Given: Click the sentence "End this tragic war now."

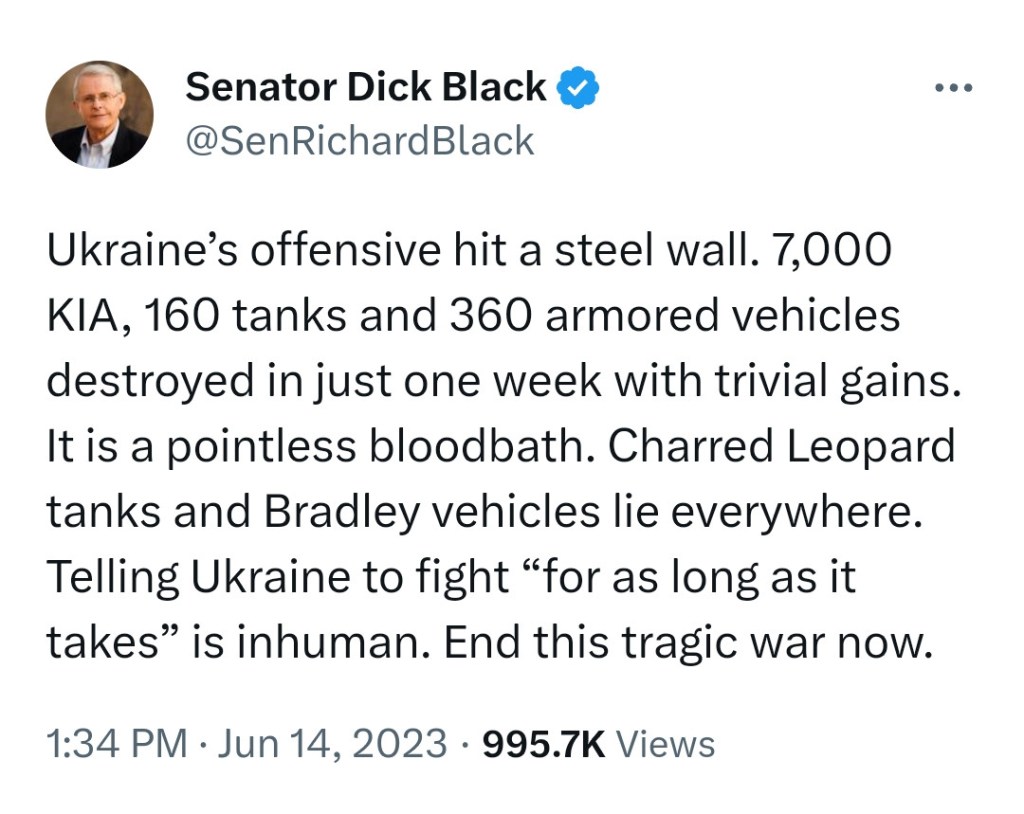Looking at the screenshot, I should (x=688, y=642).
